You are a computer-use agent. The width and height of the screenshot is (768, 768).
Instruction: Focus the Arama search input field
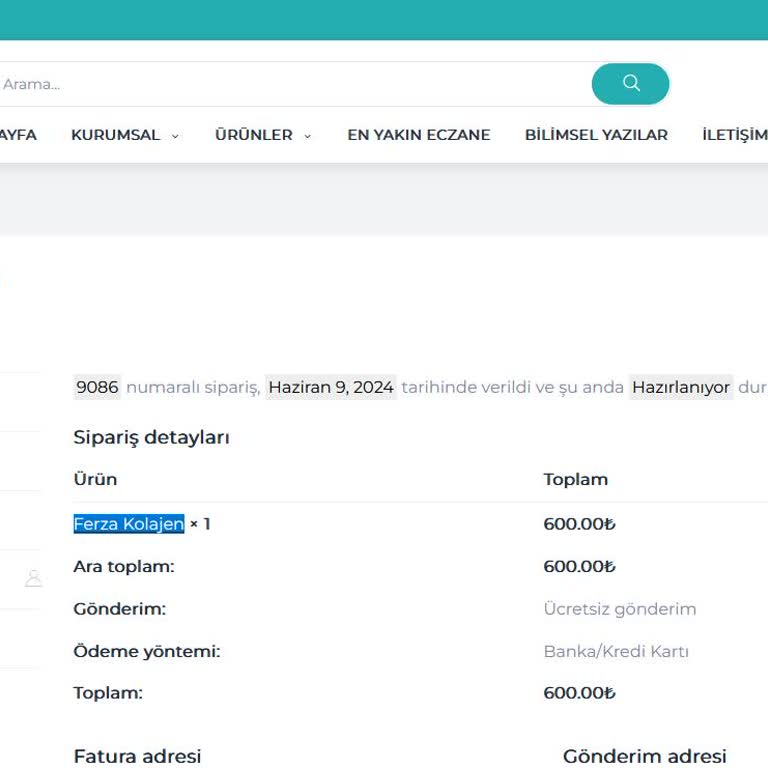[290, 84]
